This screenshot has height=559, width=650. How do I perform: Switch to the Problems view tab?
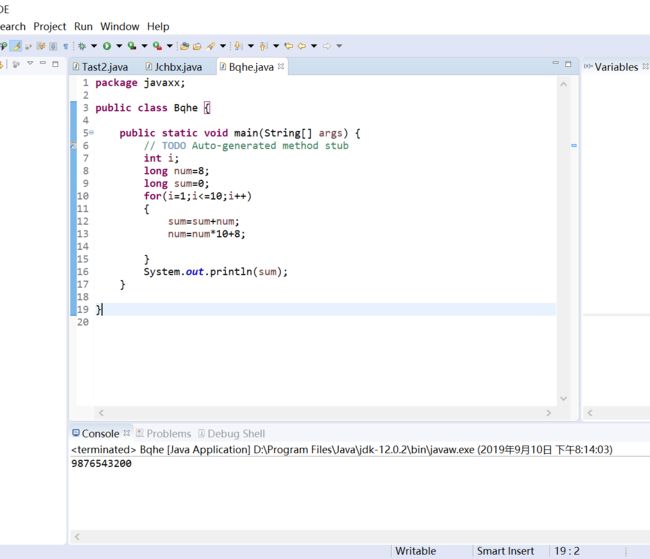(x=164, y=433)
